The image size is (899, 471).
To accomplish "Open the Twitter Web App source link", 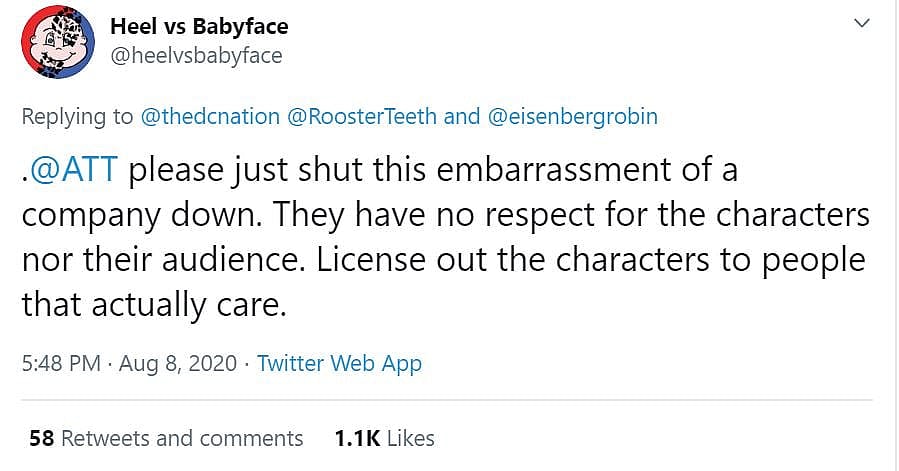I will tap(339, 363).
